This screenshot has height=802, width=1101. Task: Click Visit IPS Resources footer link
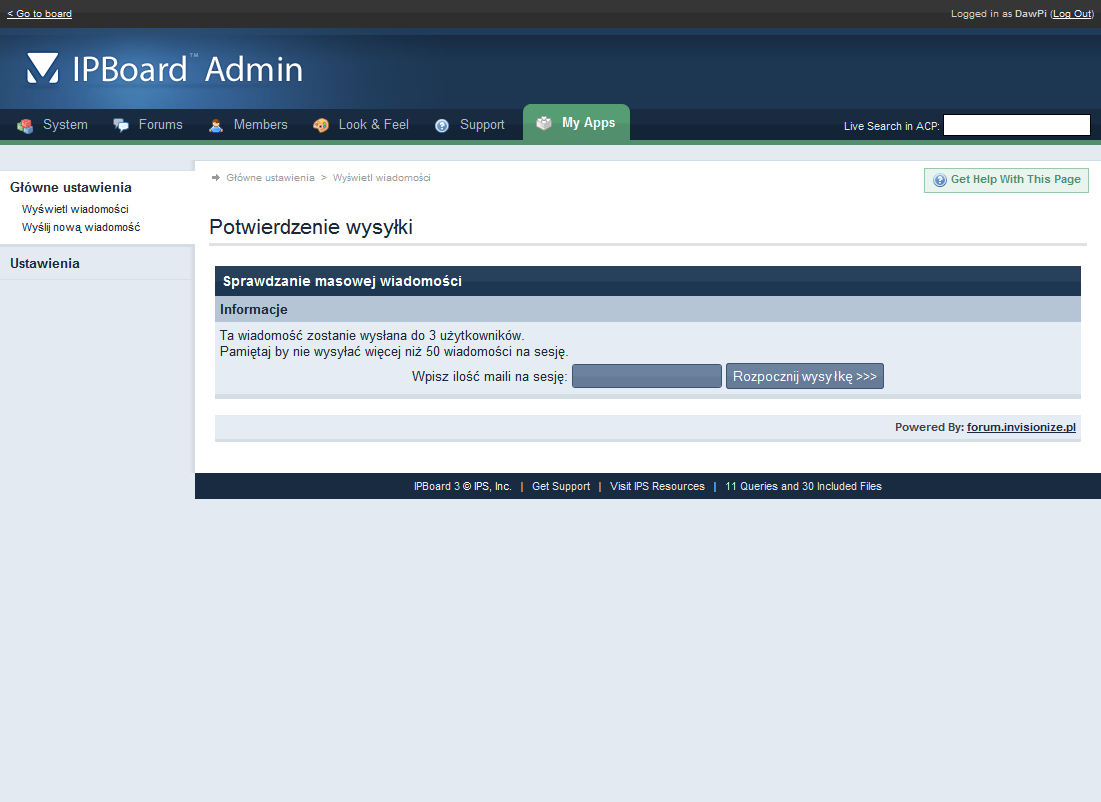click(657, 486)
